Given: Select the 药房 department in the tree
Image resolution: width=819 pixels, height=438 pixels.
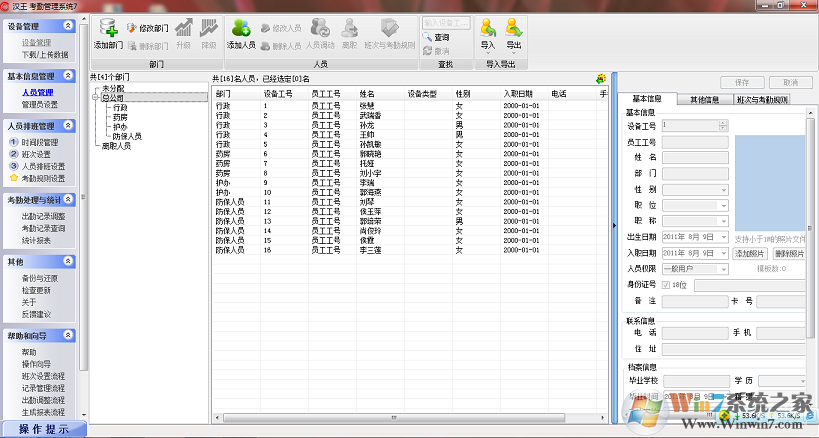Looking at the screenshot, I should tap(120, 117).
